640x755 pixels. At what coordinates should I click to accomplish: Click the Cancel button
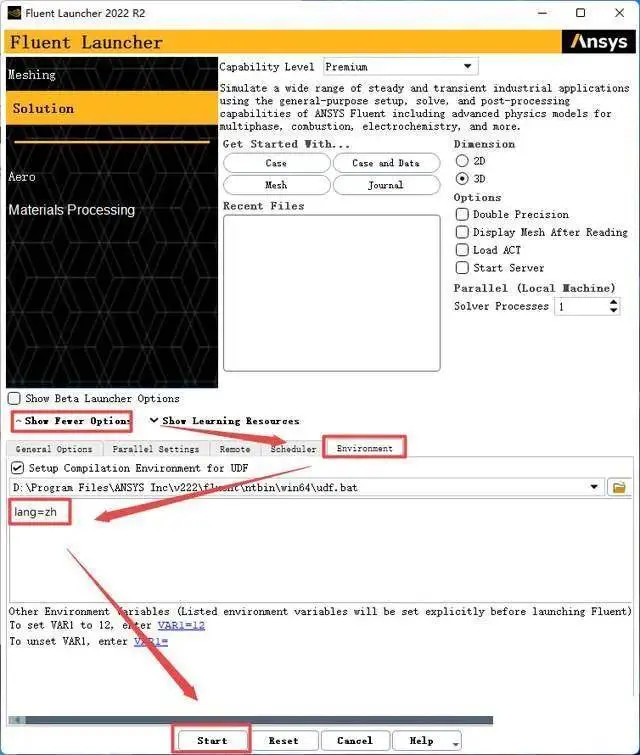[x=354, y=740]
